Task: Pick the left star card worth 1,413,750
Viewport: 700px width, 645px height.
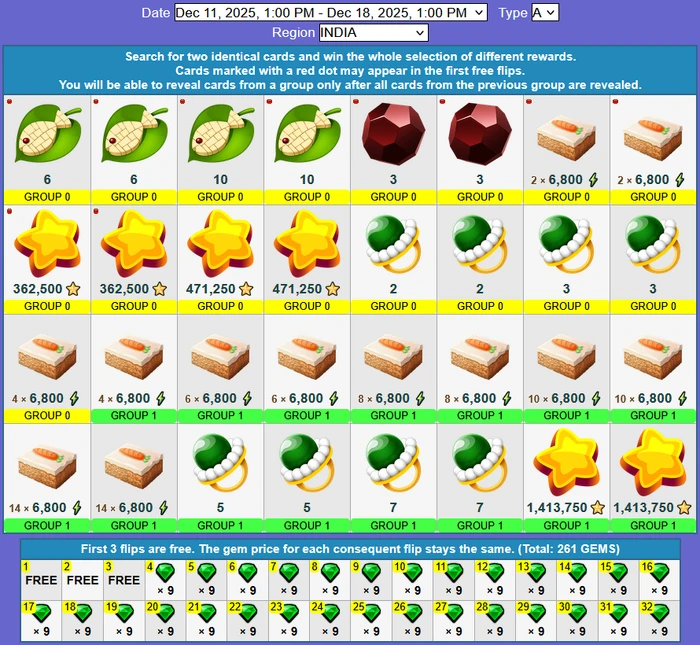Action: [x=567, y=478]
